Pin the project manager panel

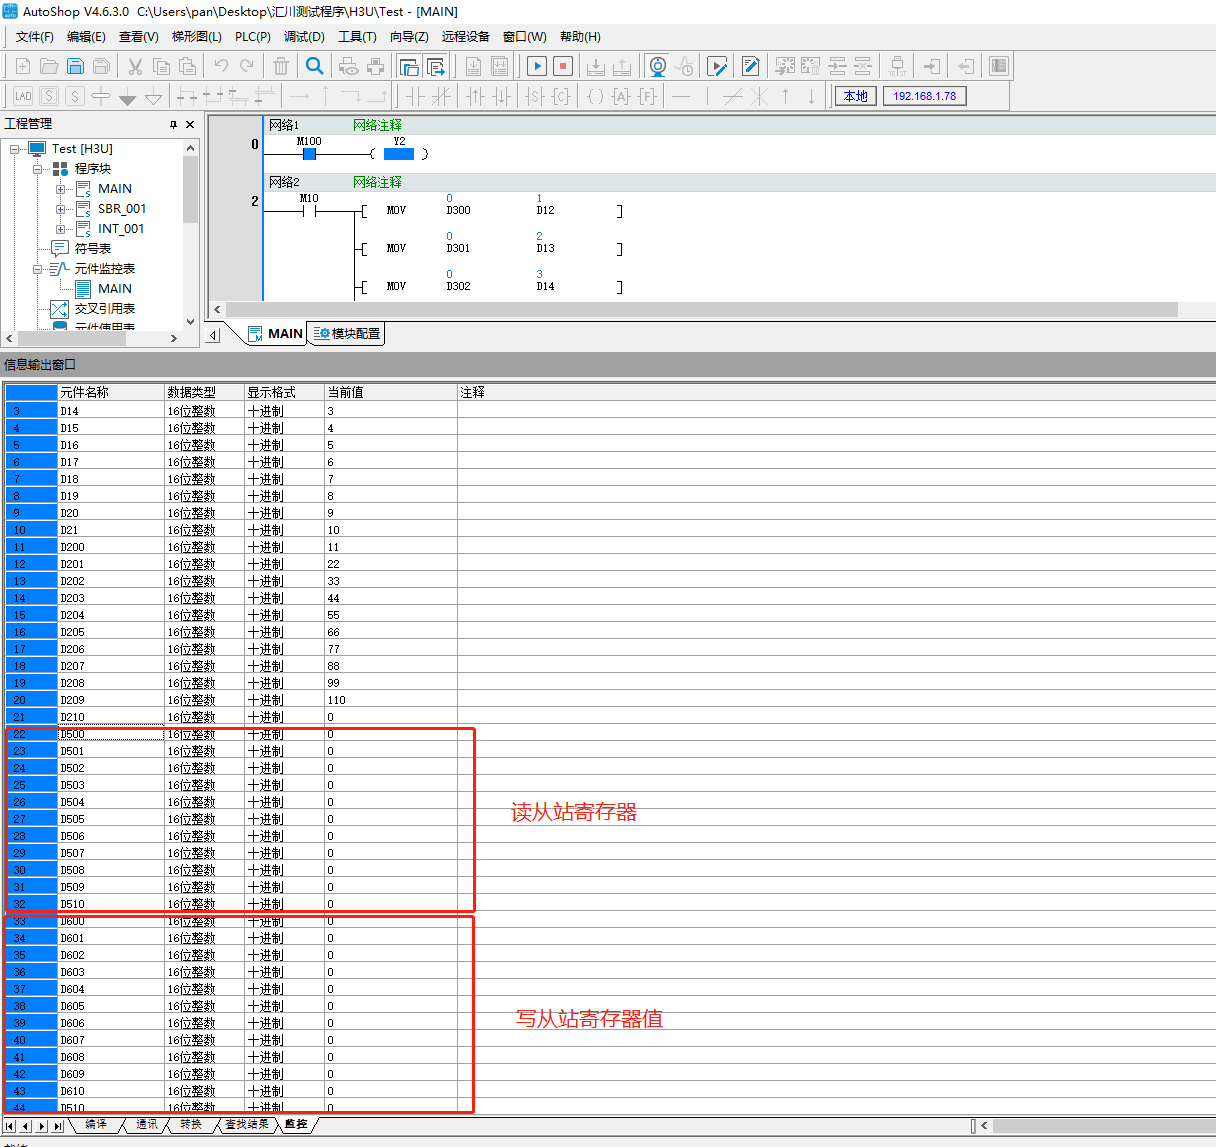click(x=173, y=124)
